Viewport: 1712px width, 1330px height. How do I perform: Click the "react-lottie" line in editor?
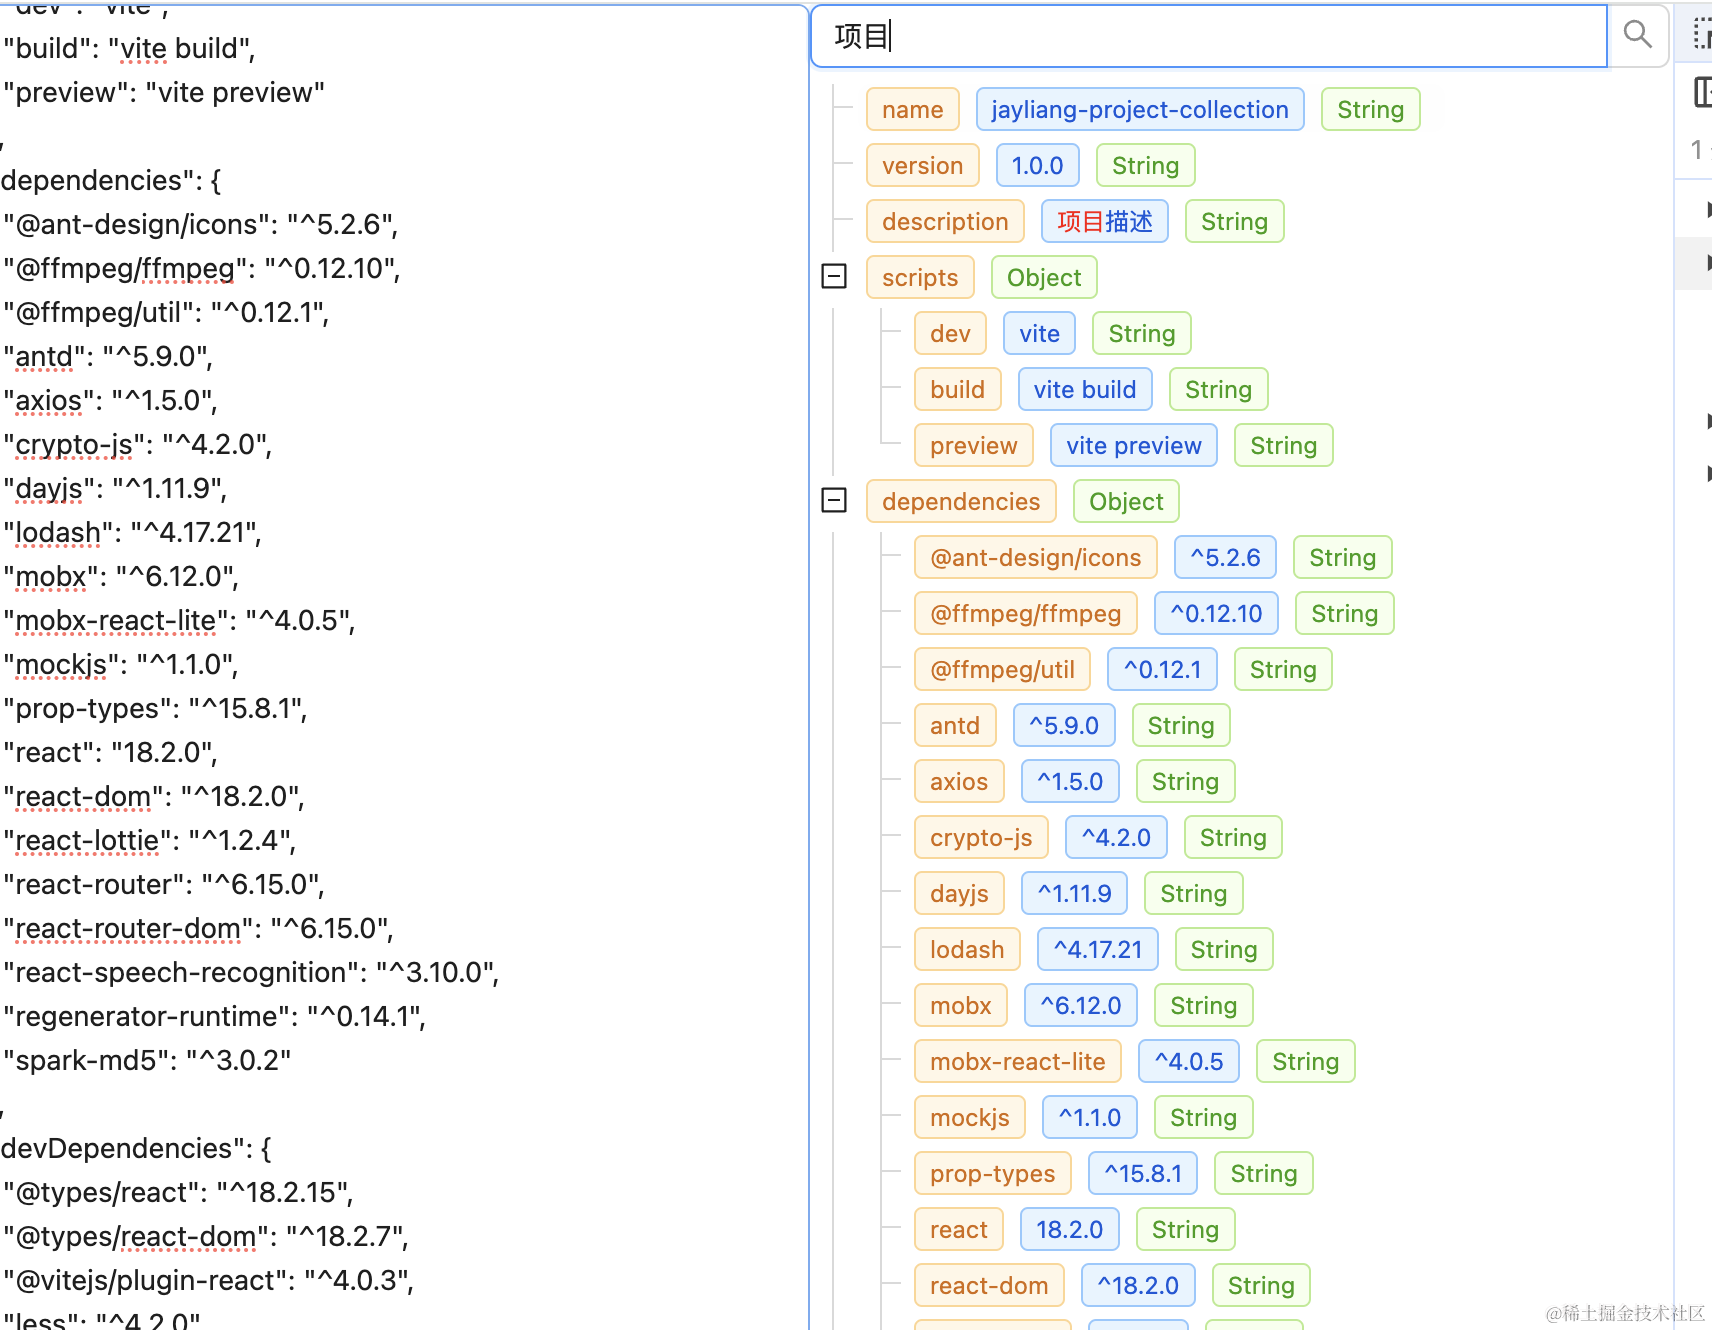point(150,840)
